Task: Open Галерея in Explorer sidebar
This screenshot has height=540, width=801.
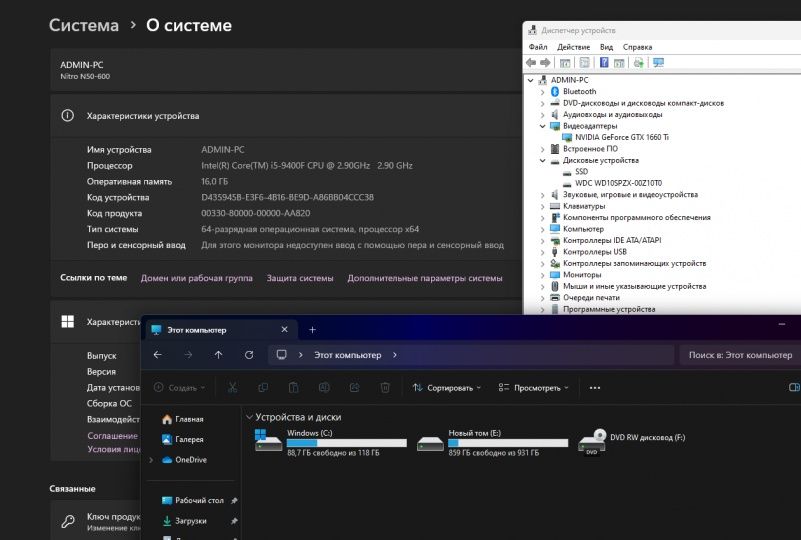Action: (x=182, y=439)
